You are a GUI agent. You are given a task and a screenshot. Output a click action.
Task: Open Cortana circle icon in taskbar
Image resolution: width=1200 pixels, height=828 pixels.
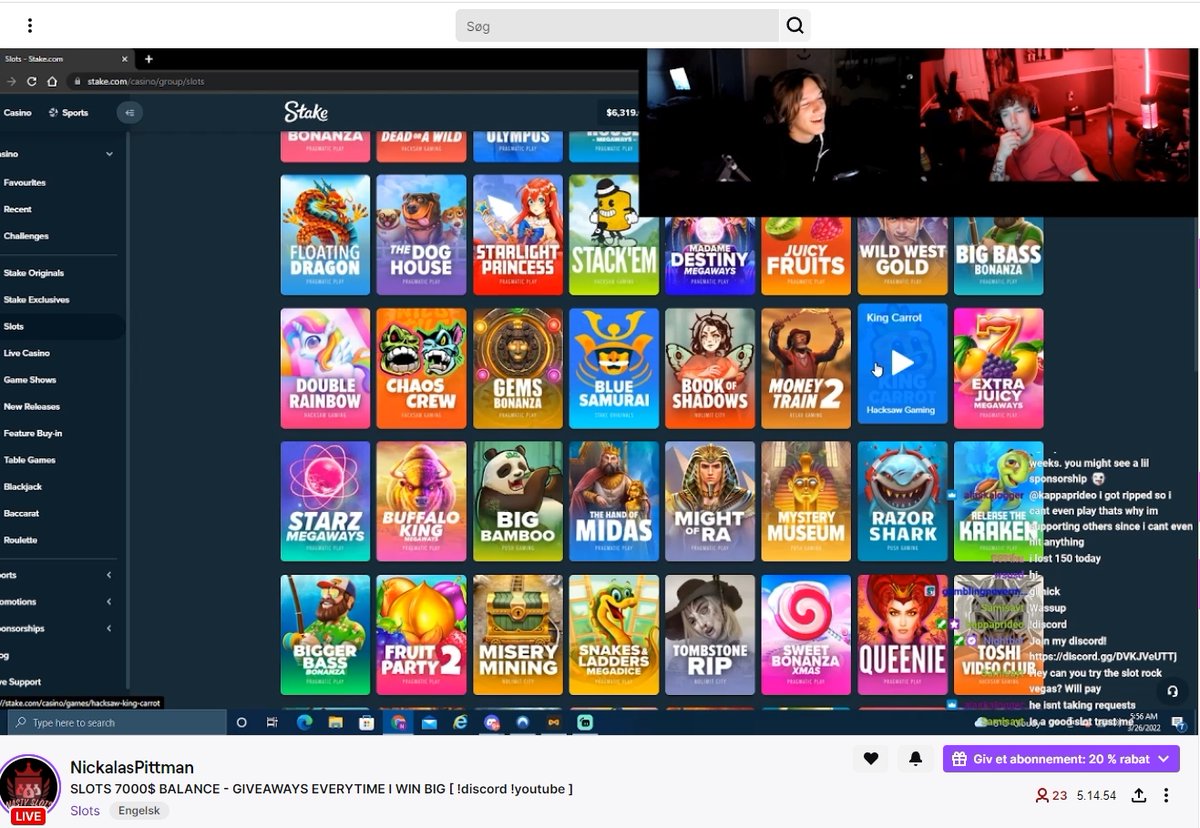pyautogui.click(x=241, y=722)
